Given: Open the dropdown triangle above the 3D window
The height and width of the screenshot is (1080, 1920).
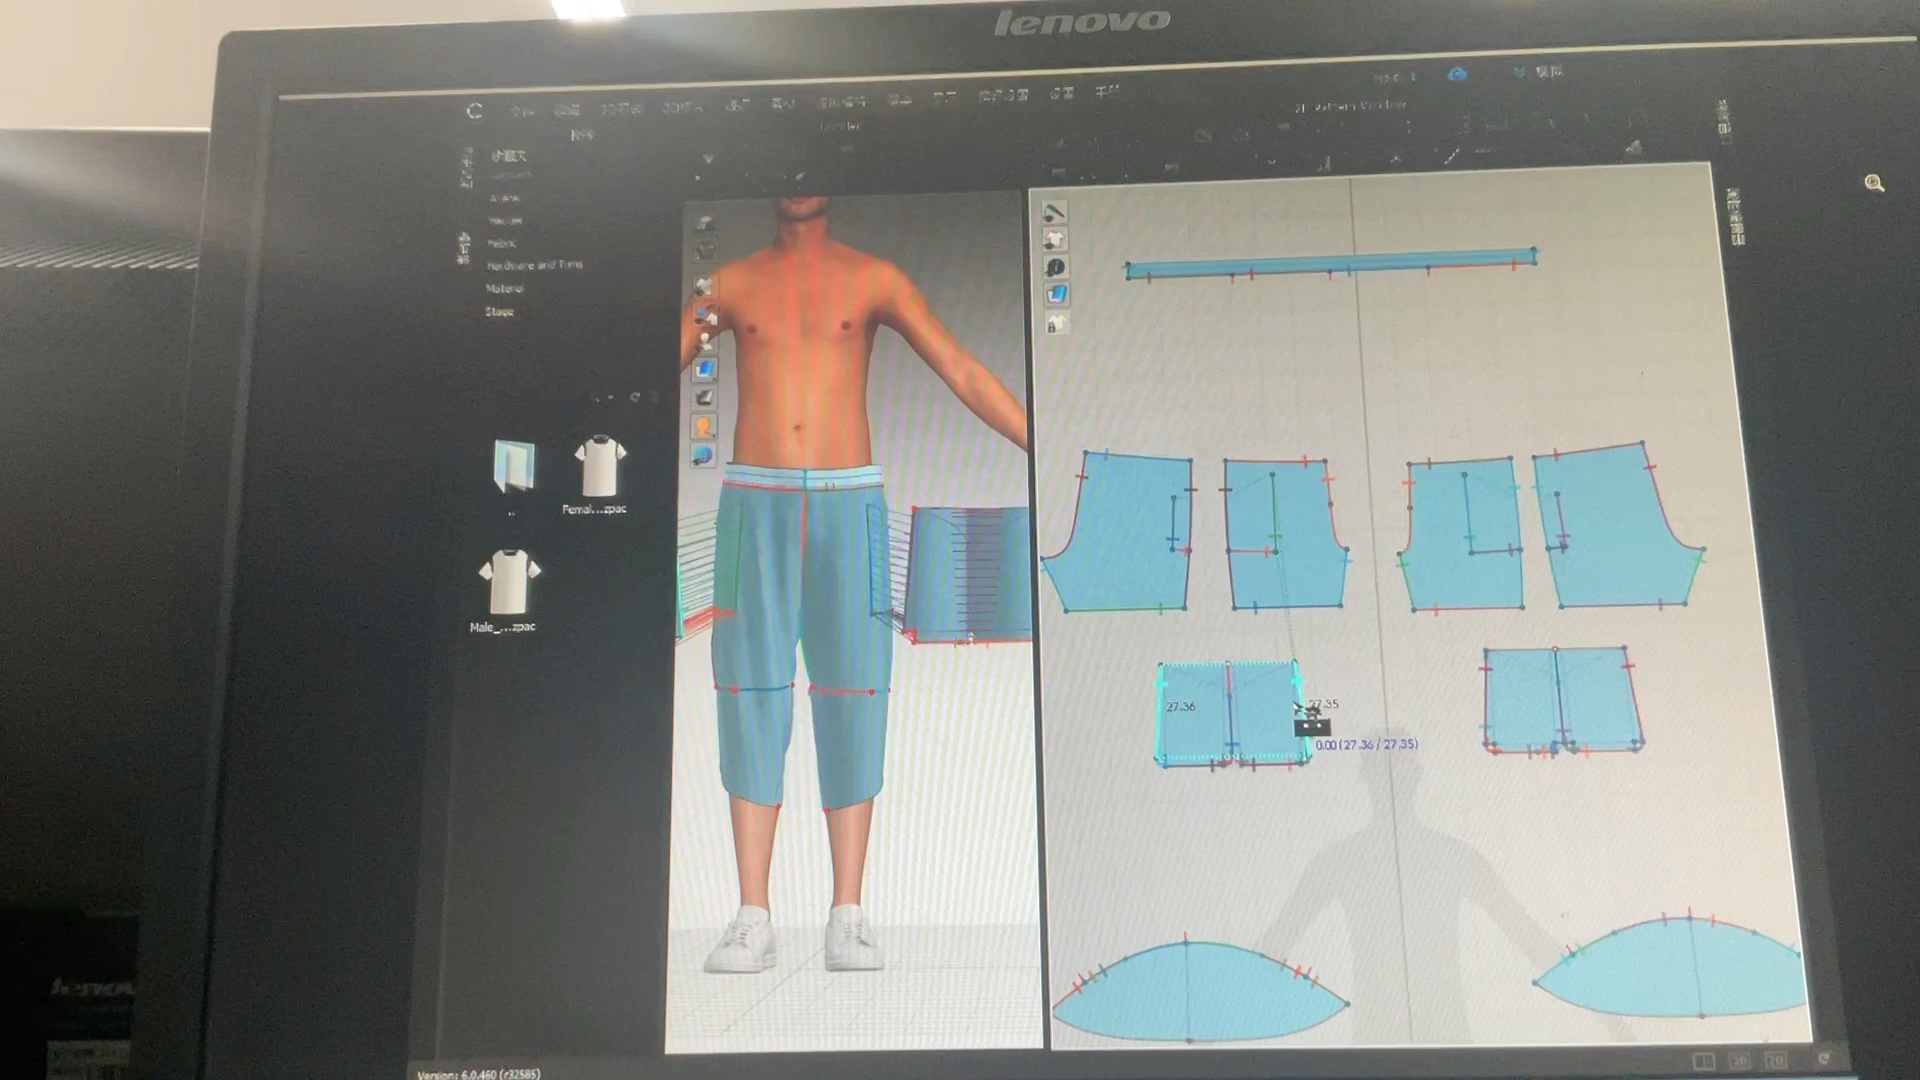Looking at the screenshot, I should pos(708,159).
